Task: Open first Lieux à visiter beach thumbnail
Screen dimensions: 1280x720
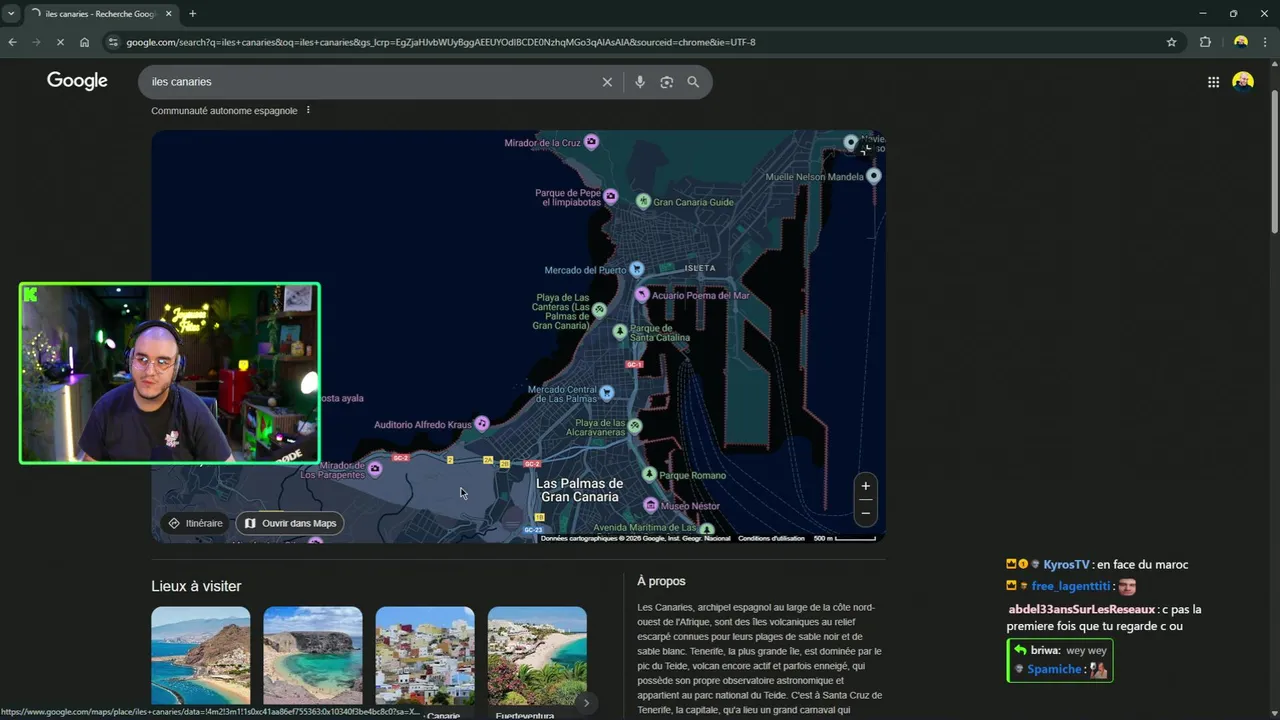Action: coord(200,655)
